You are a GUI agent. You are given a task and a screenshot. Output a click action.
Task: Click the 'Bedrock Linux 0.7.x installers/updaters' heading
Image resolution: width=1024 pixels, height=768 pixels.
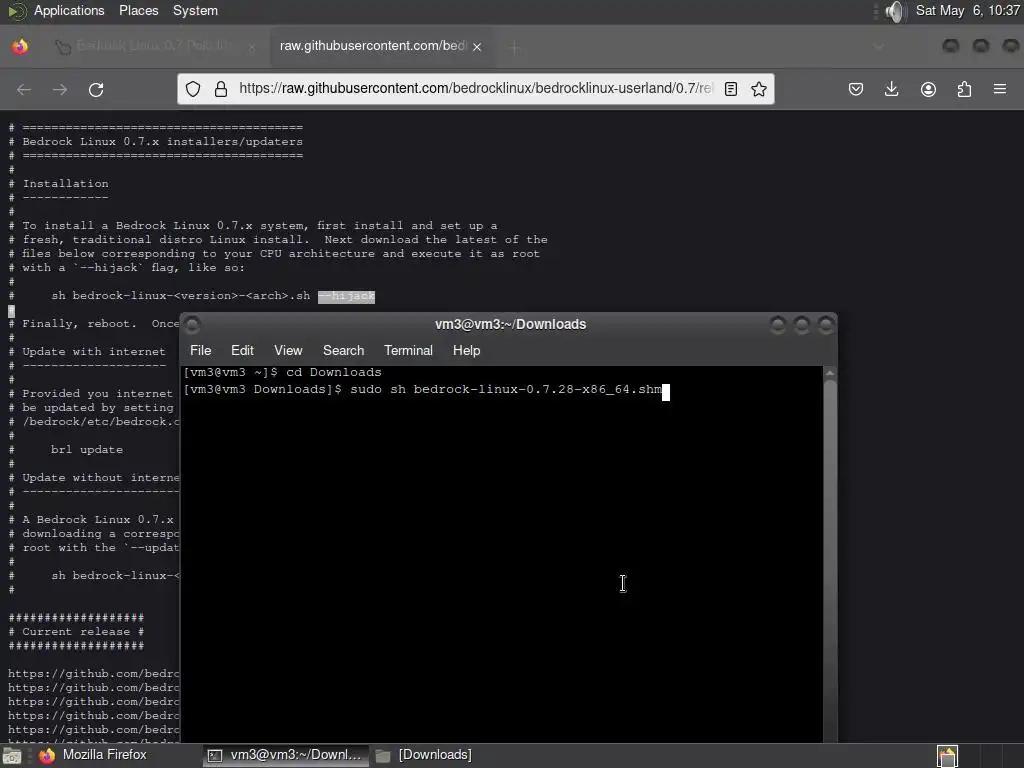click(x=163, y=141)
